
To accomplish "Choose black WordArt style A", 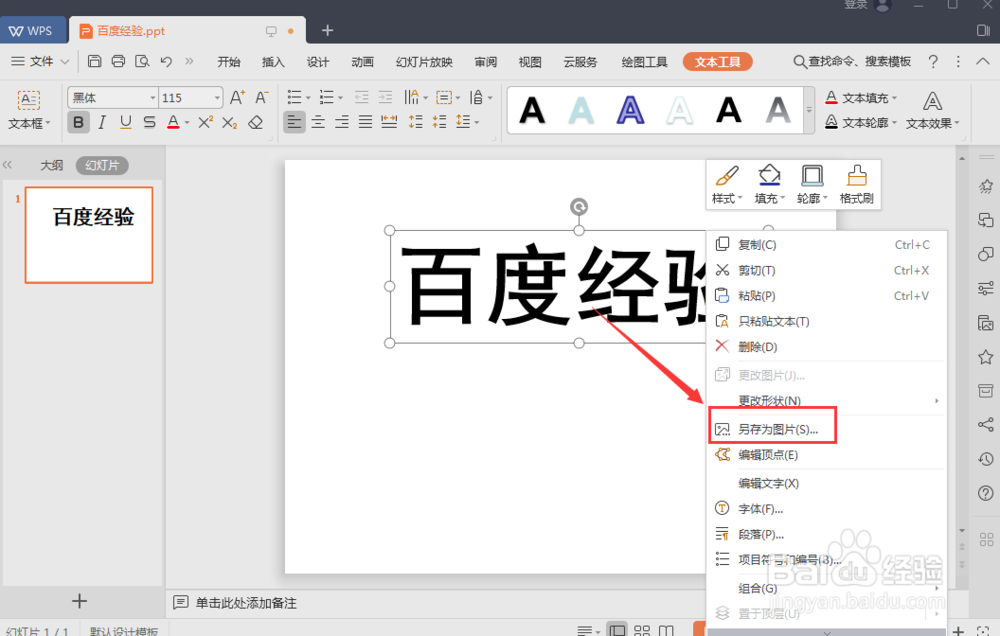I will pos(532,110).
